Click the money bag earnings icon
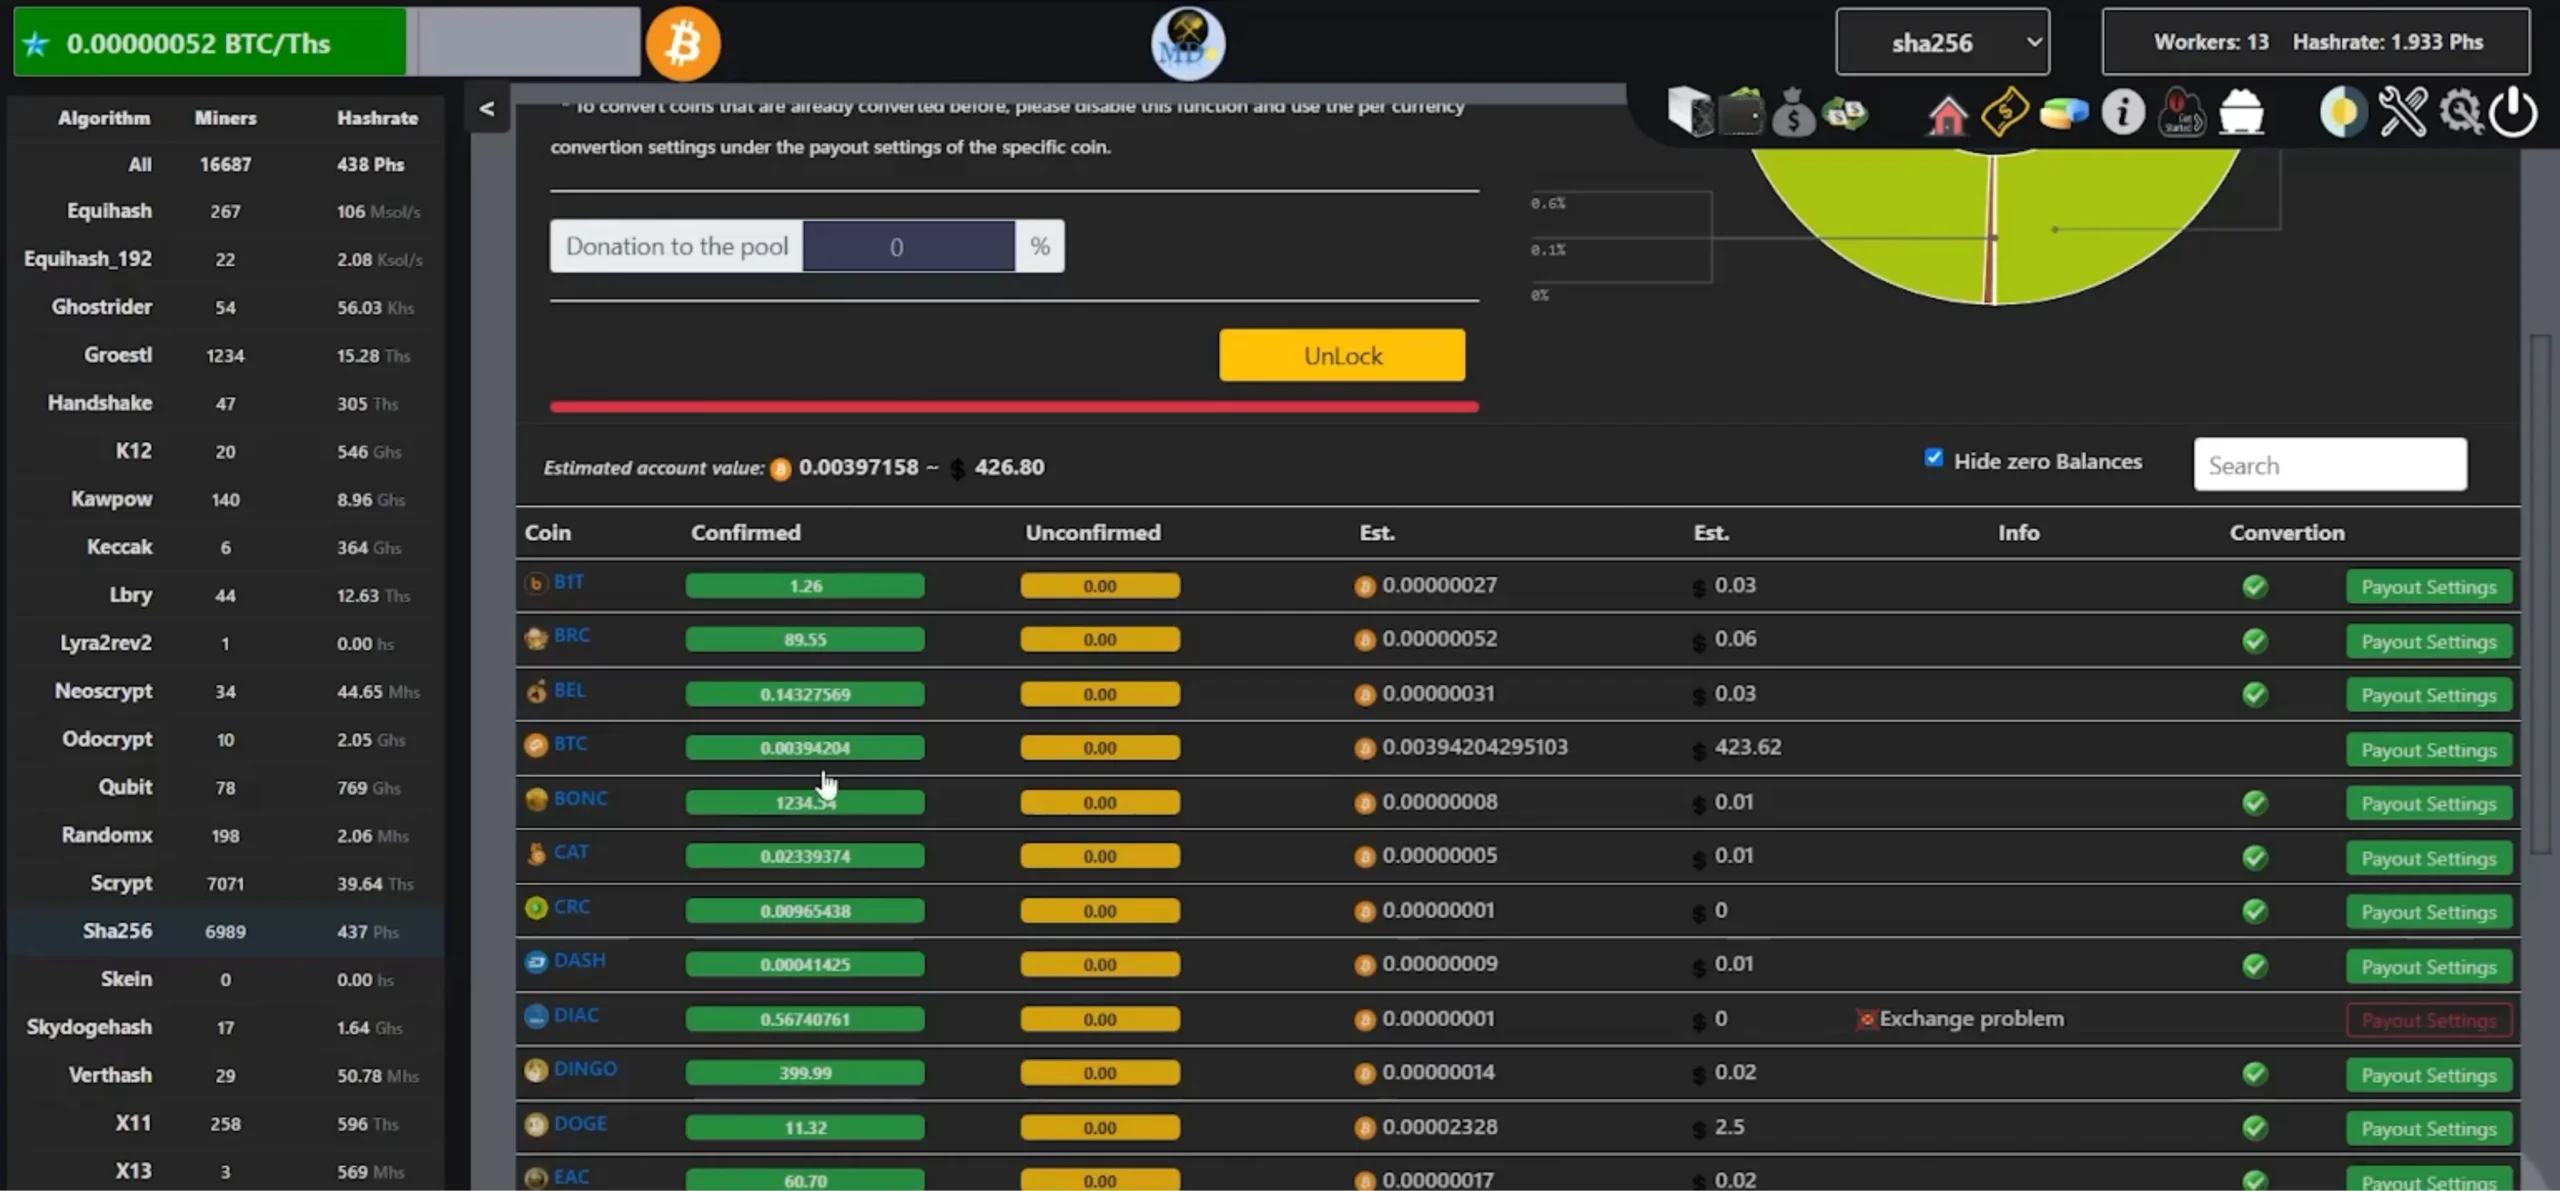This screenshot has height=1191, width=2560. coord(1793,112)
